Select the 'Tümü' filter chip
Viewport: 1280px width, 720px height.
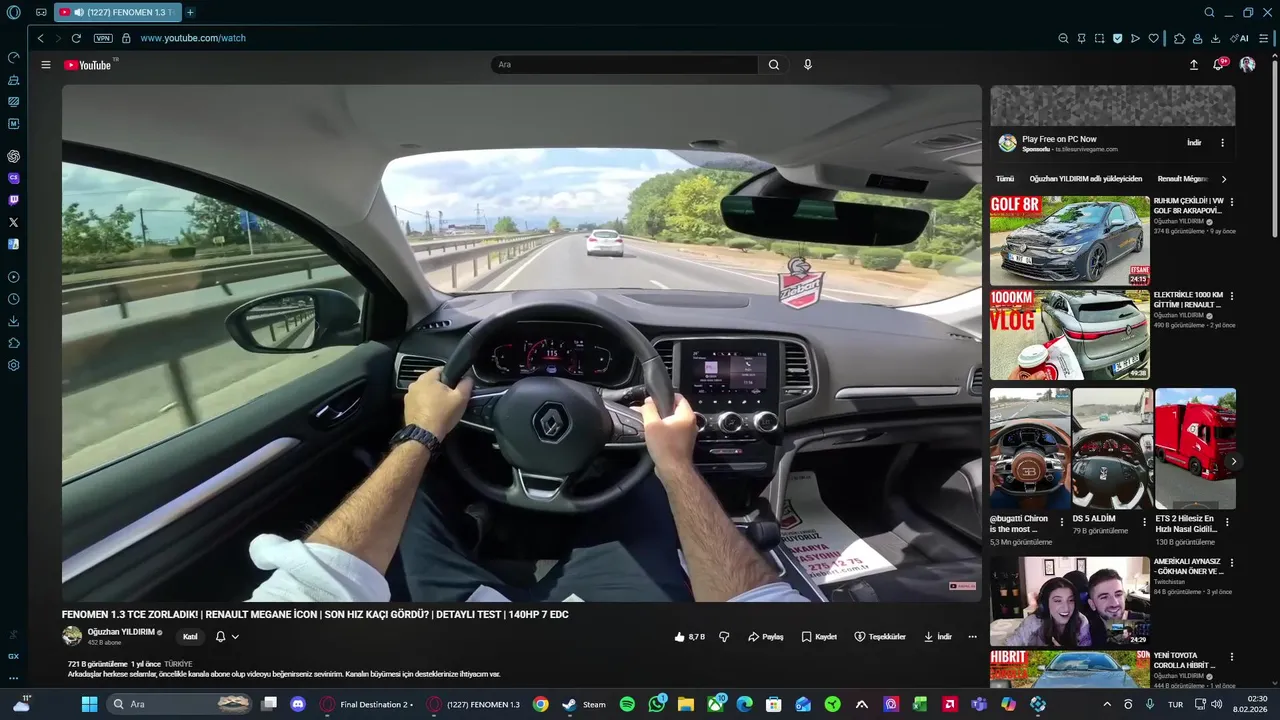point(1004,179)
